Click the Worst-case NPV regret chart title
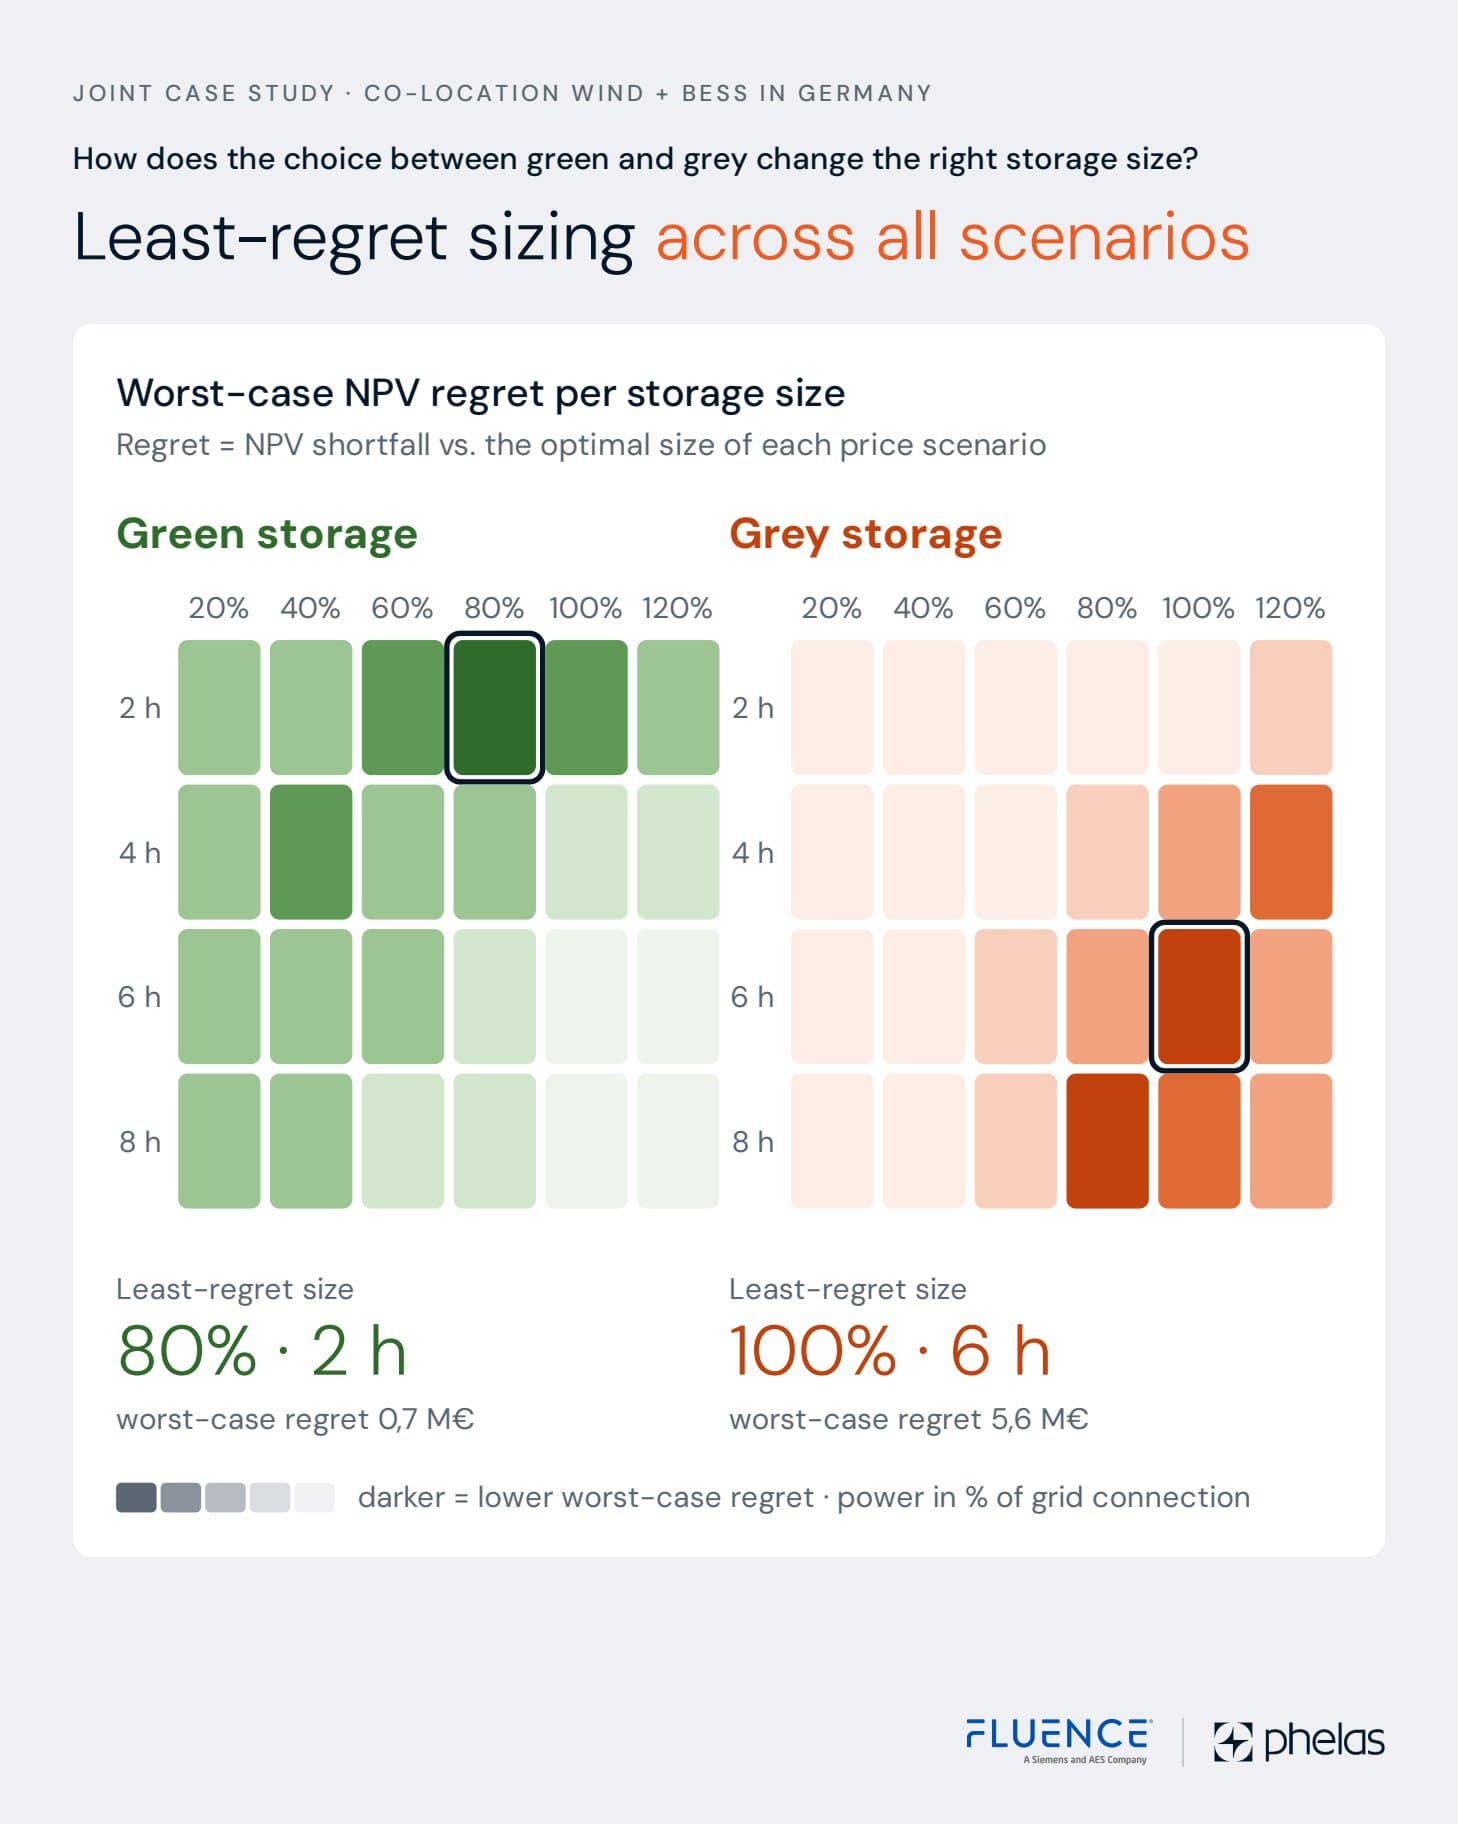This screenshot has width=1458, height=1824. pyautogui.click(x=481, y=393)
